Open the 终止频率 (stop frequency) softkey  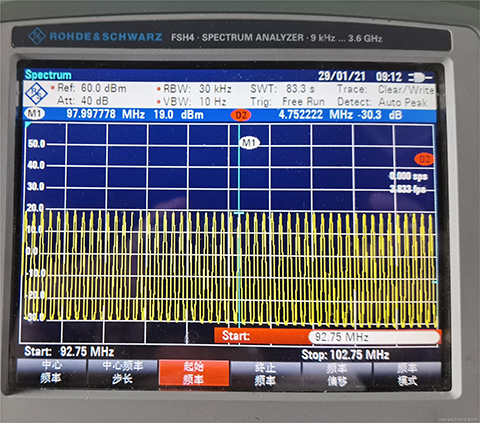pyautogui.click(x=265, y=374)
